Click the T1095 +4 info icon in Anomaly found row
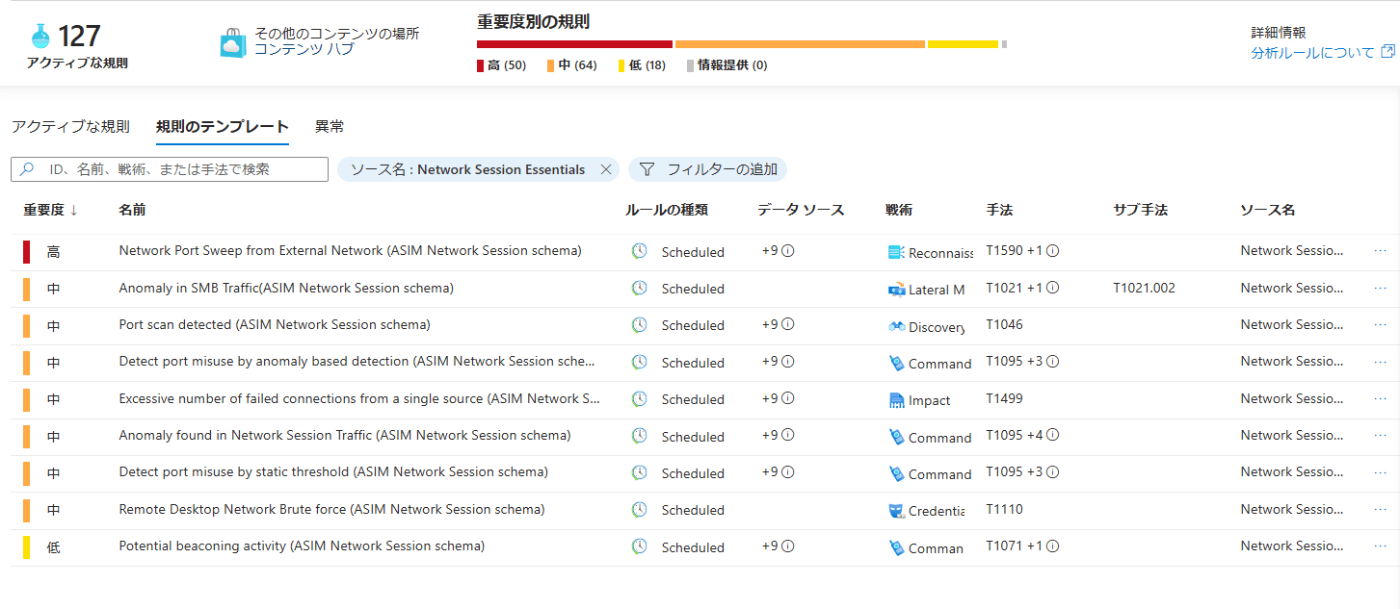The image size is (1400, 609). click(x=1052, y=436)
